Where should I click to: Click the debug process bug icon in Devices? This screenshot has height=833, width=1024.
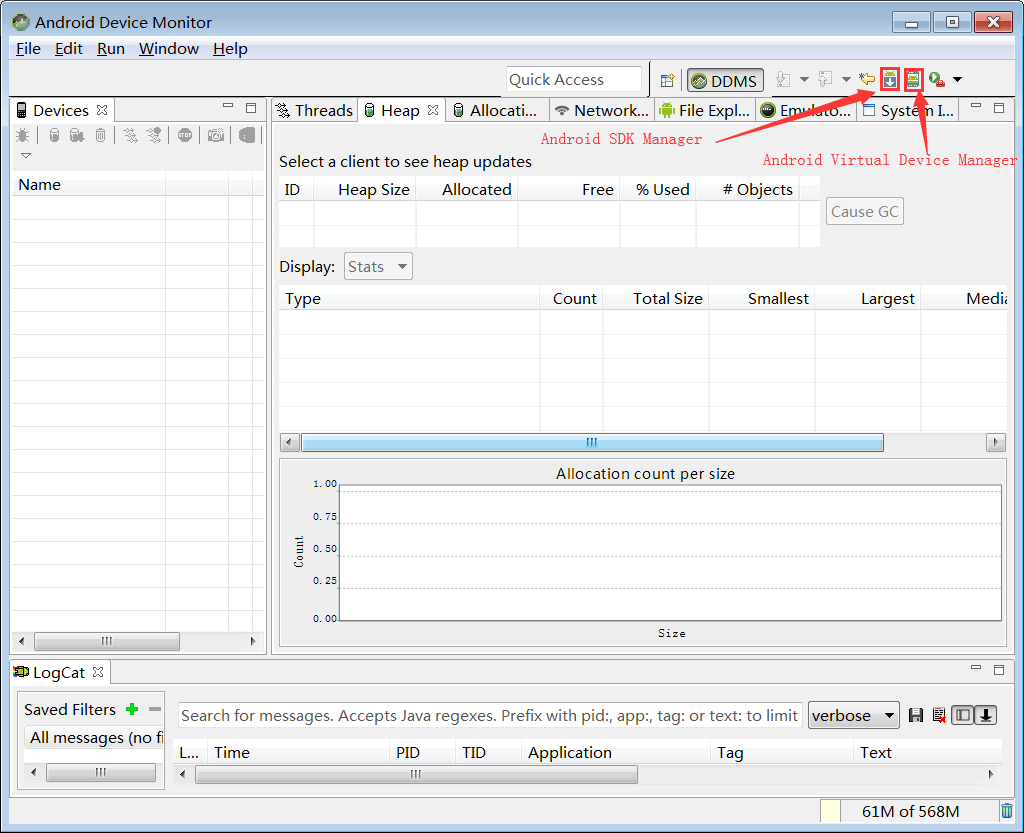click(x=22, y=135)
